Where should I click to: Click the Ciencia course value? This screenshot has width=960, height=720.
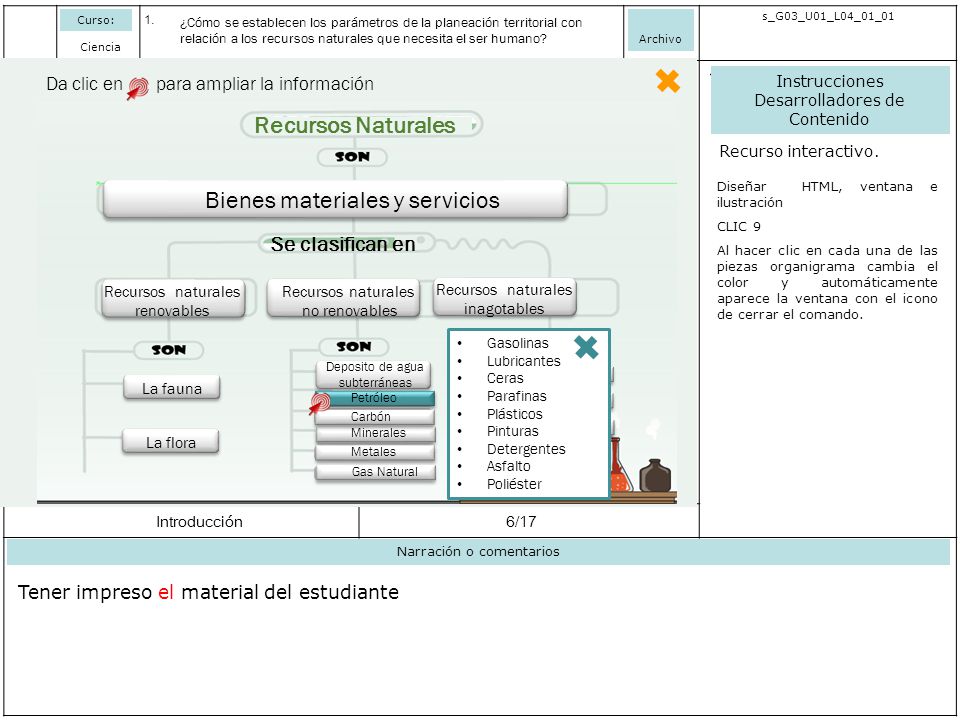click(x=100, y=47)
